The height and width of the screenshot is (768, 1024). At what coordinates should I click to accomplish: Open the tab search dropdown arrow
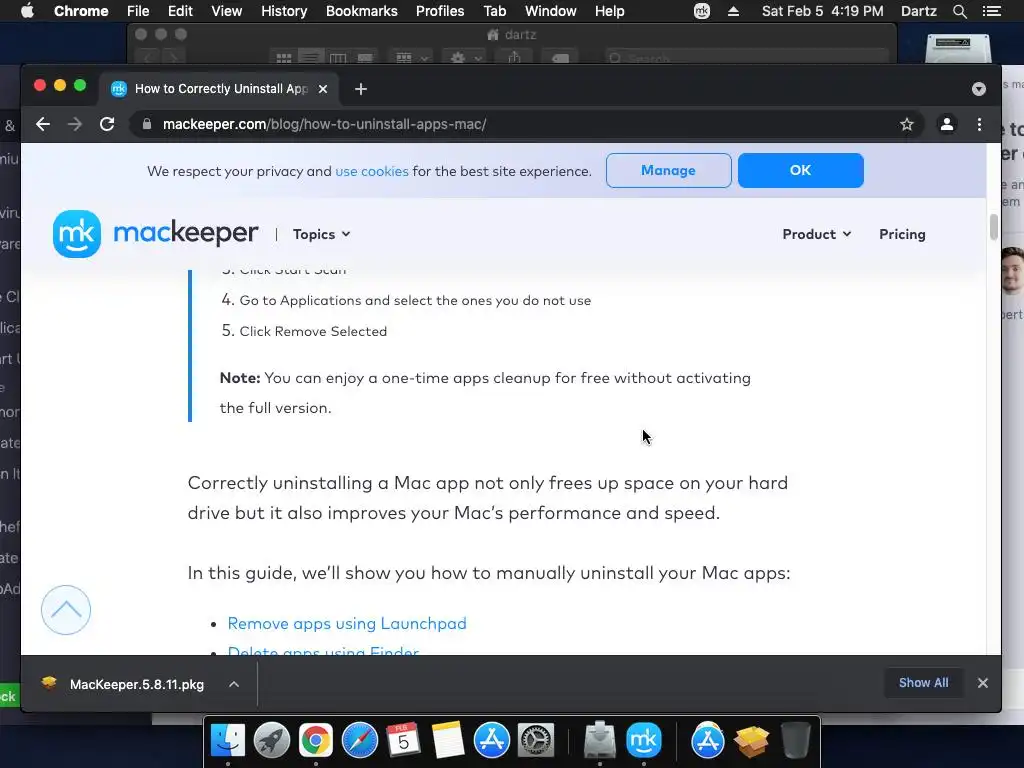point(978,89)
